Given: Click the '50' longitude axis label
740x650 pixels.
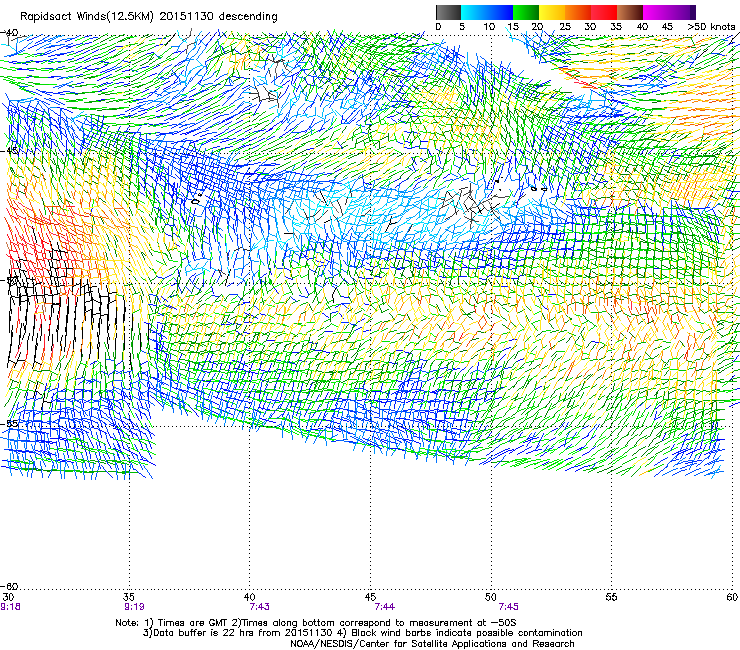Looking at the screenshot, I should (491, 597).
